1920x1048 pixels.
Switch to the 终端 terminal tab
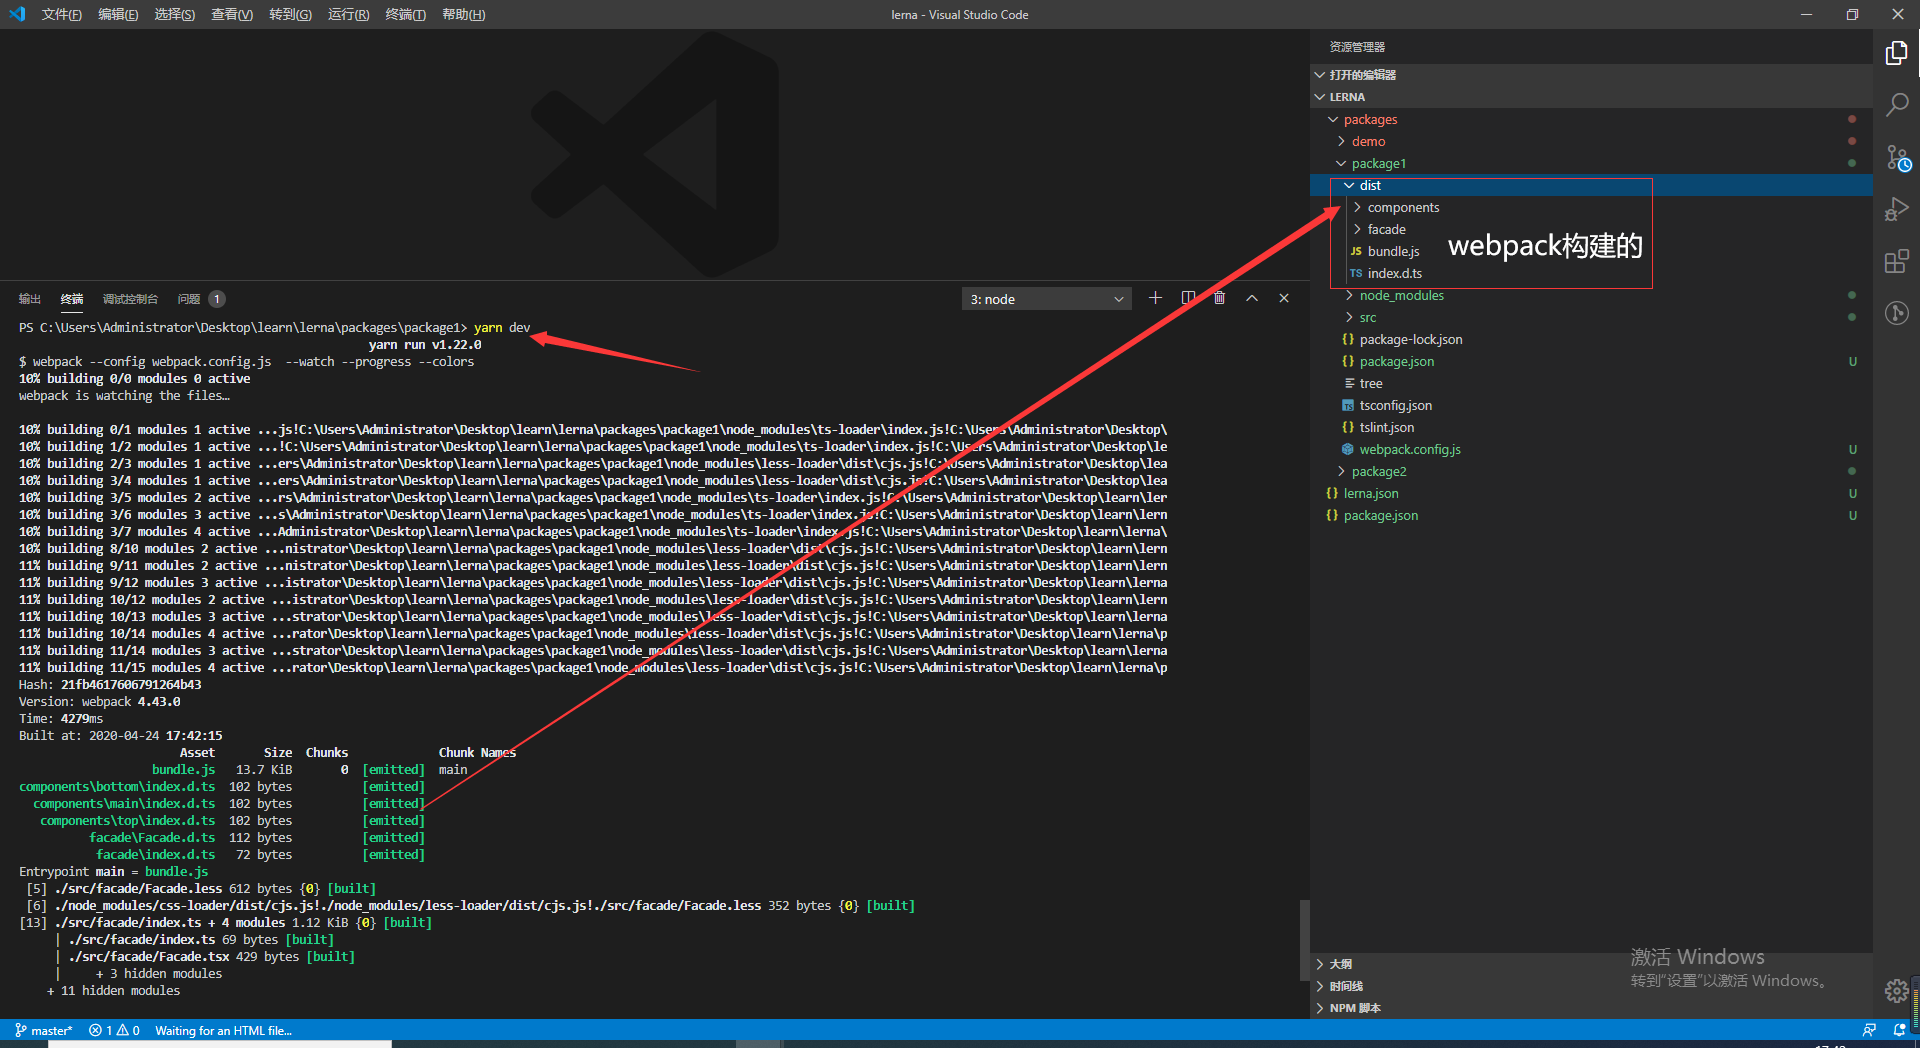tap(72, 299)
